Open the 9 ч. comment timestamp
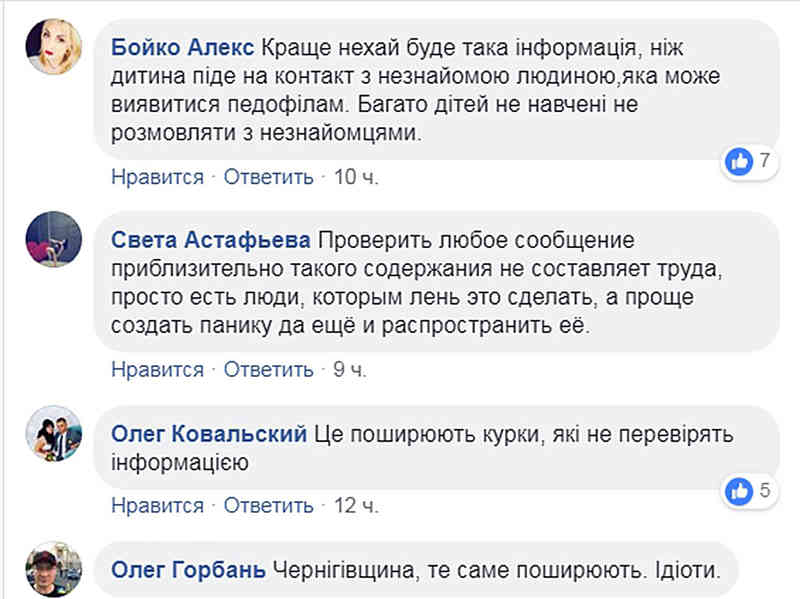The height and width of the screenshot is (599, 800). pyautogui.click(x=350, y=370)
